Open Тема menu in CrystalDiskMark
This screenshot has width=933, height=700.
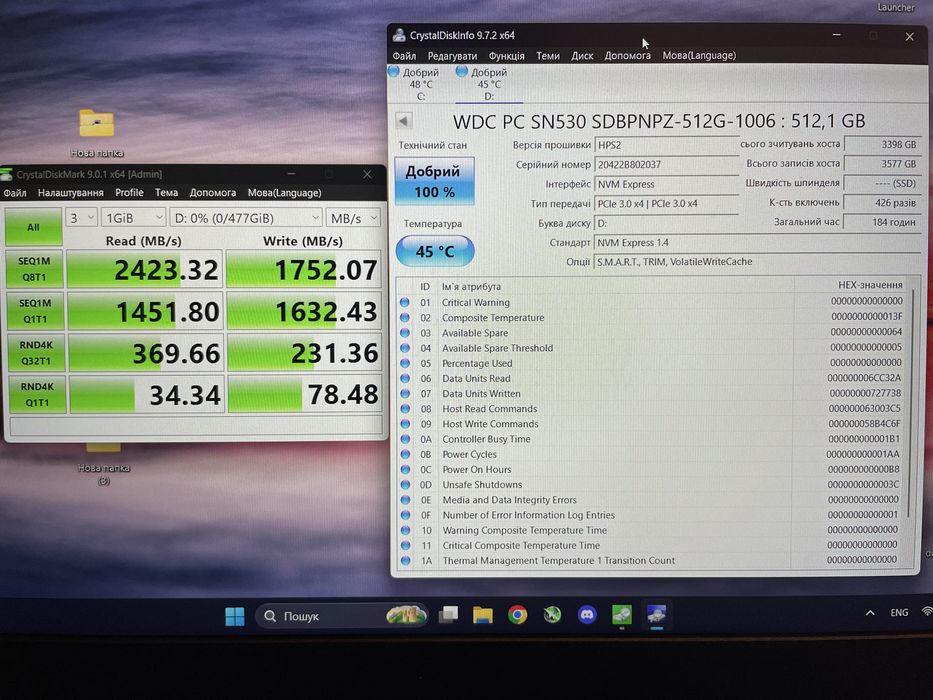pos(167,193)
